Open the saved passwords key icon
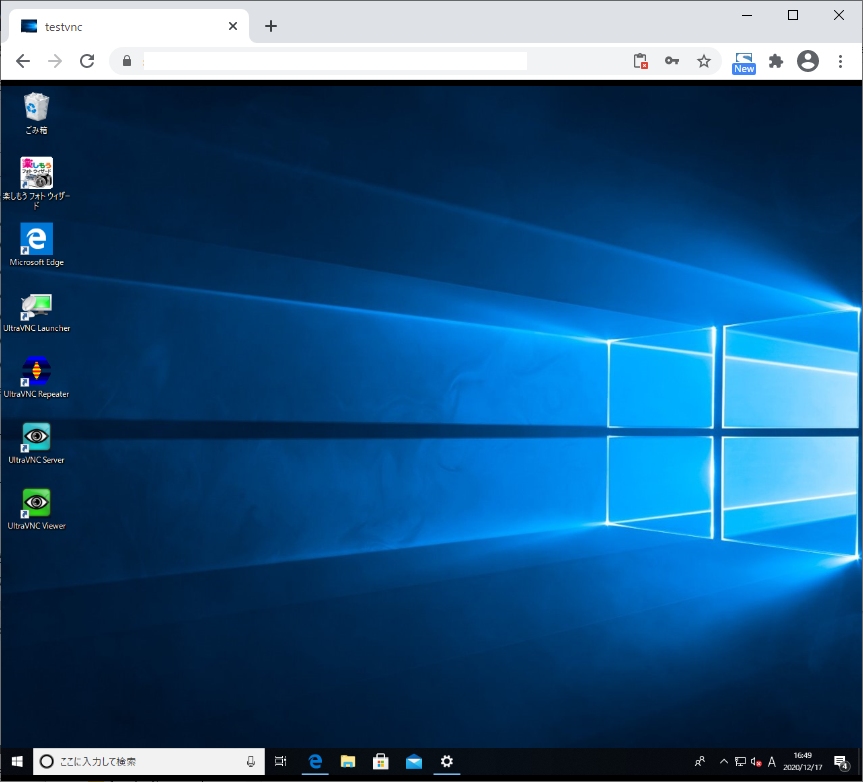Image resolution: width=863 pixels, height=782 pixels. (672, 61)
